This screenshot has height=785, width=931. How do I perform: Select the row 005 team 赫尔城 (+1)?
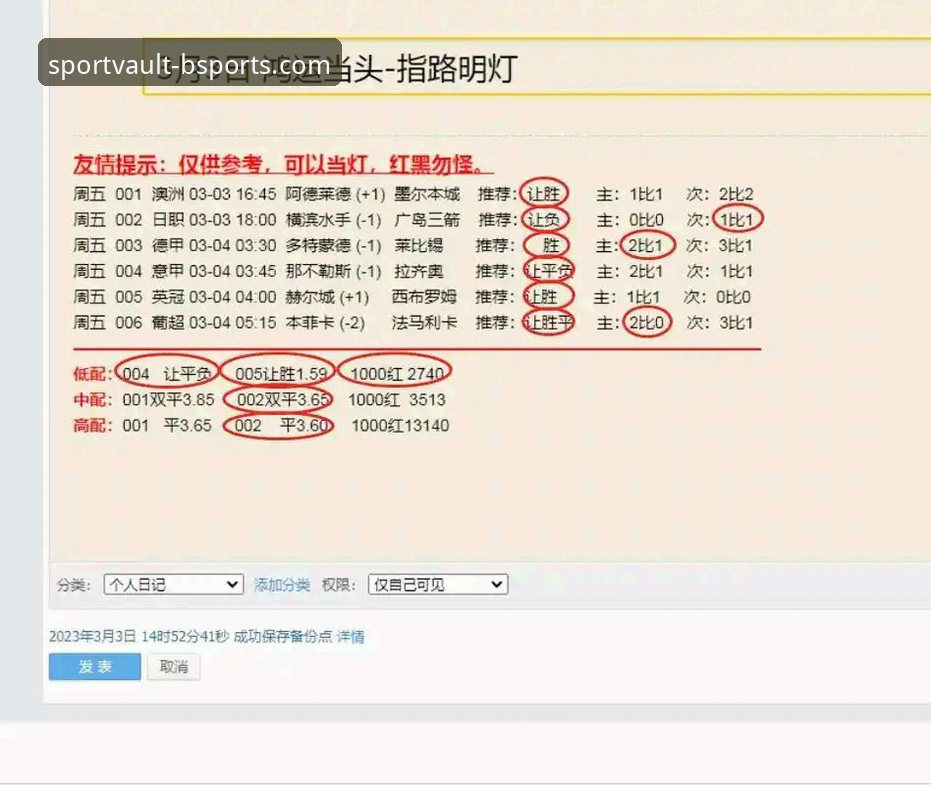pyautogui.click(x=327, y=297)
